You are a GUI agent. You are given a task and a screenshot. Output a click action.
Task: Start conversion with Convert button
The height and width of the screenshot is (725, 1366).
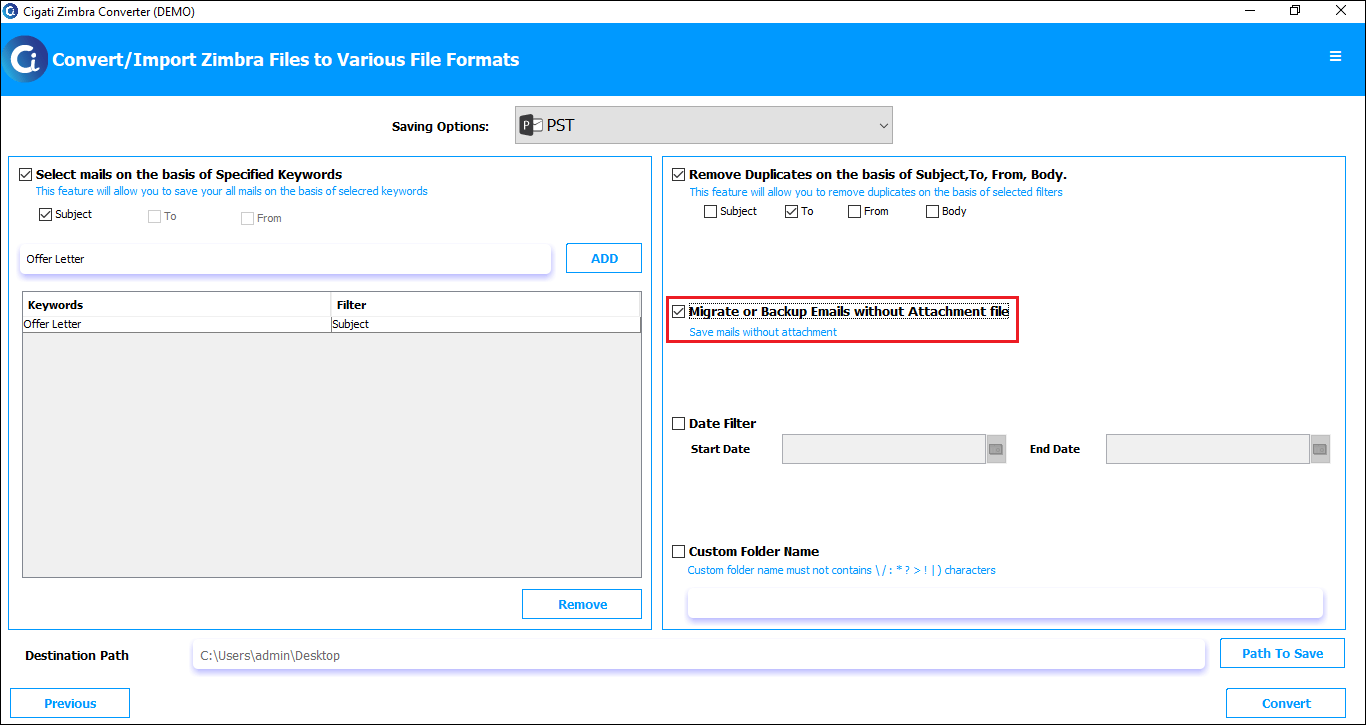point(1286,703)
